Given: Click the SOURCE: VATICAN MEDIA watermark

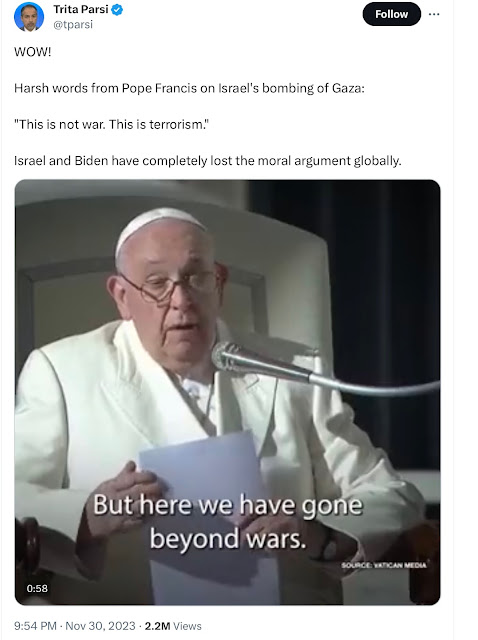Looking at the screenshot, I should [x=384, y=565].
